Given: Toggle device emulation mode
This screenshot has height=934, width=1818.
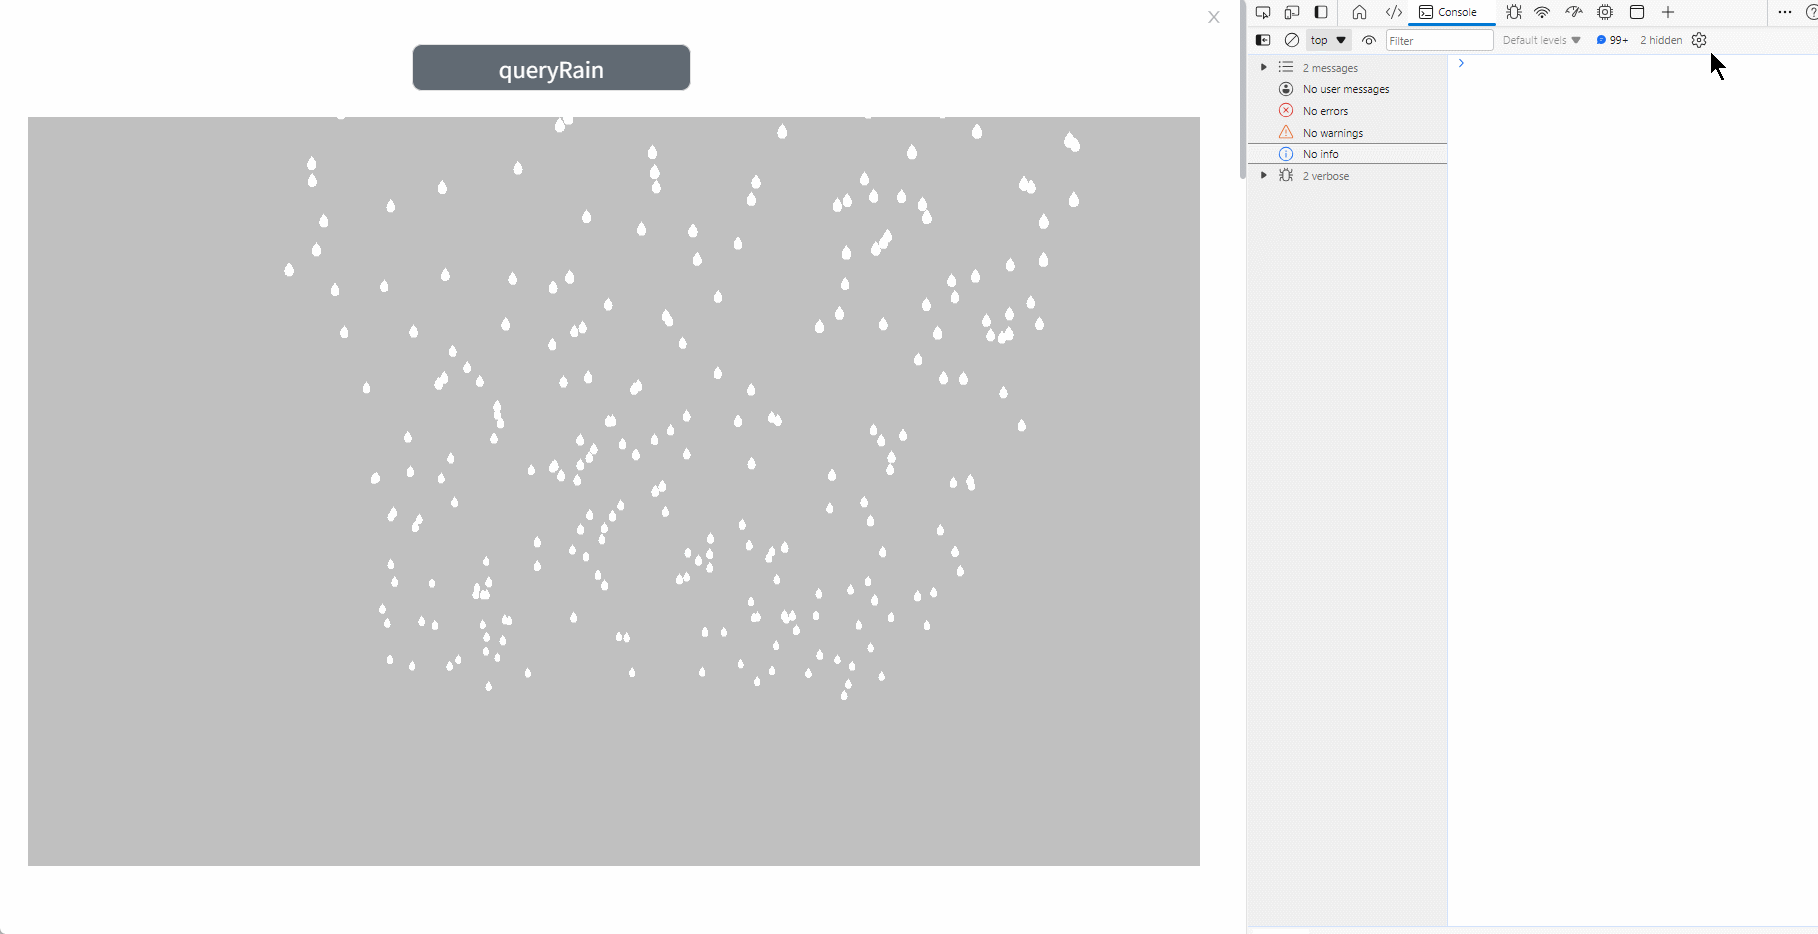Looking at the screenshot, I should (x=1292, y=13).
